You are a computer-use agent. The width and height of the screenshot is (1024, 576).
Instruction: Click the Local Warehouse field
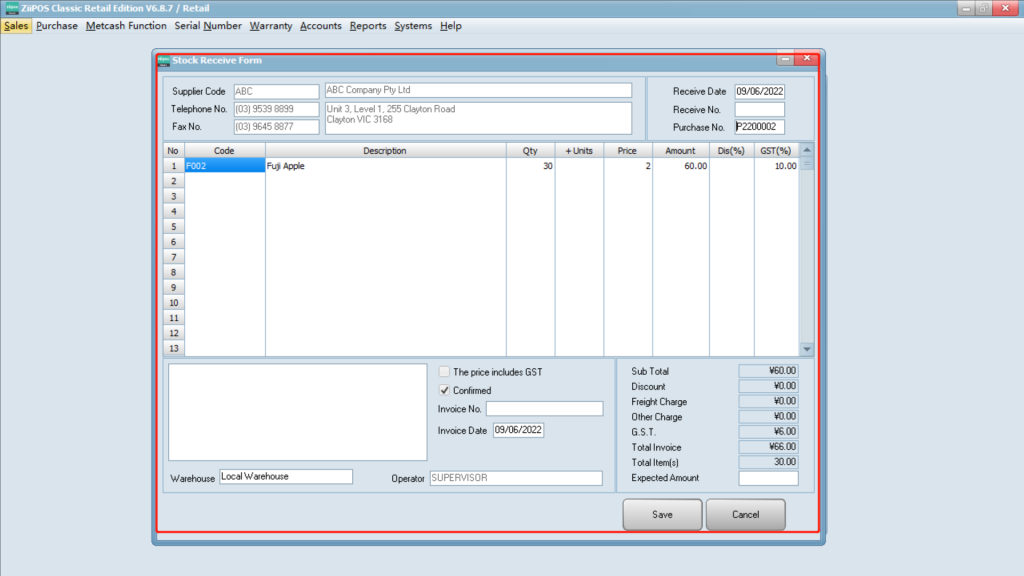[x=285, y=477]
